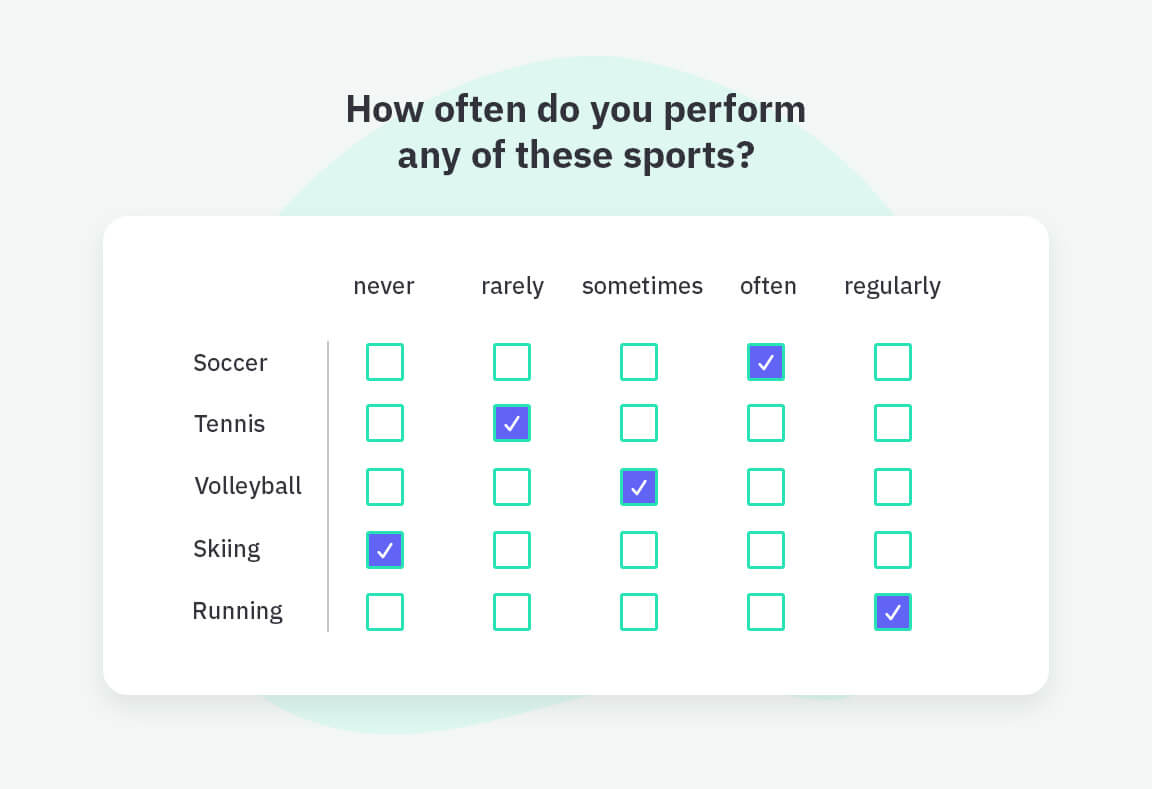Select regularly for Soccer
This screenshot has width=1152, height=789.
pos(893,361)
